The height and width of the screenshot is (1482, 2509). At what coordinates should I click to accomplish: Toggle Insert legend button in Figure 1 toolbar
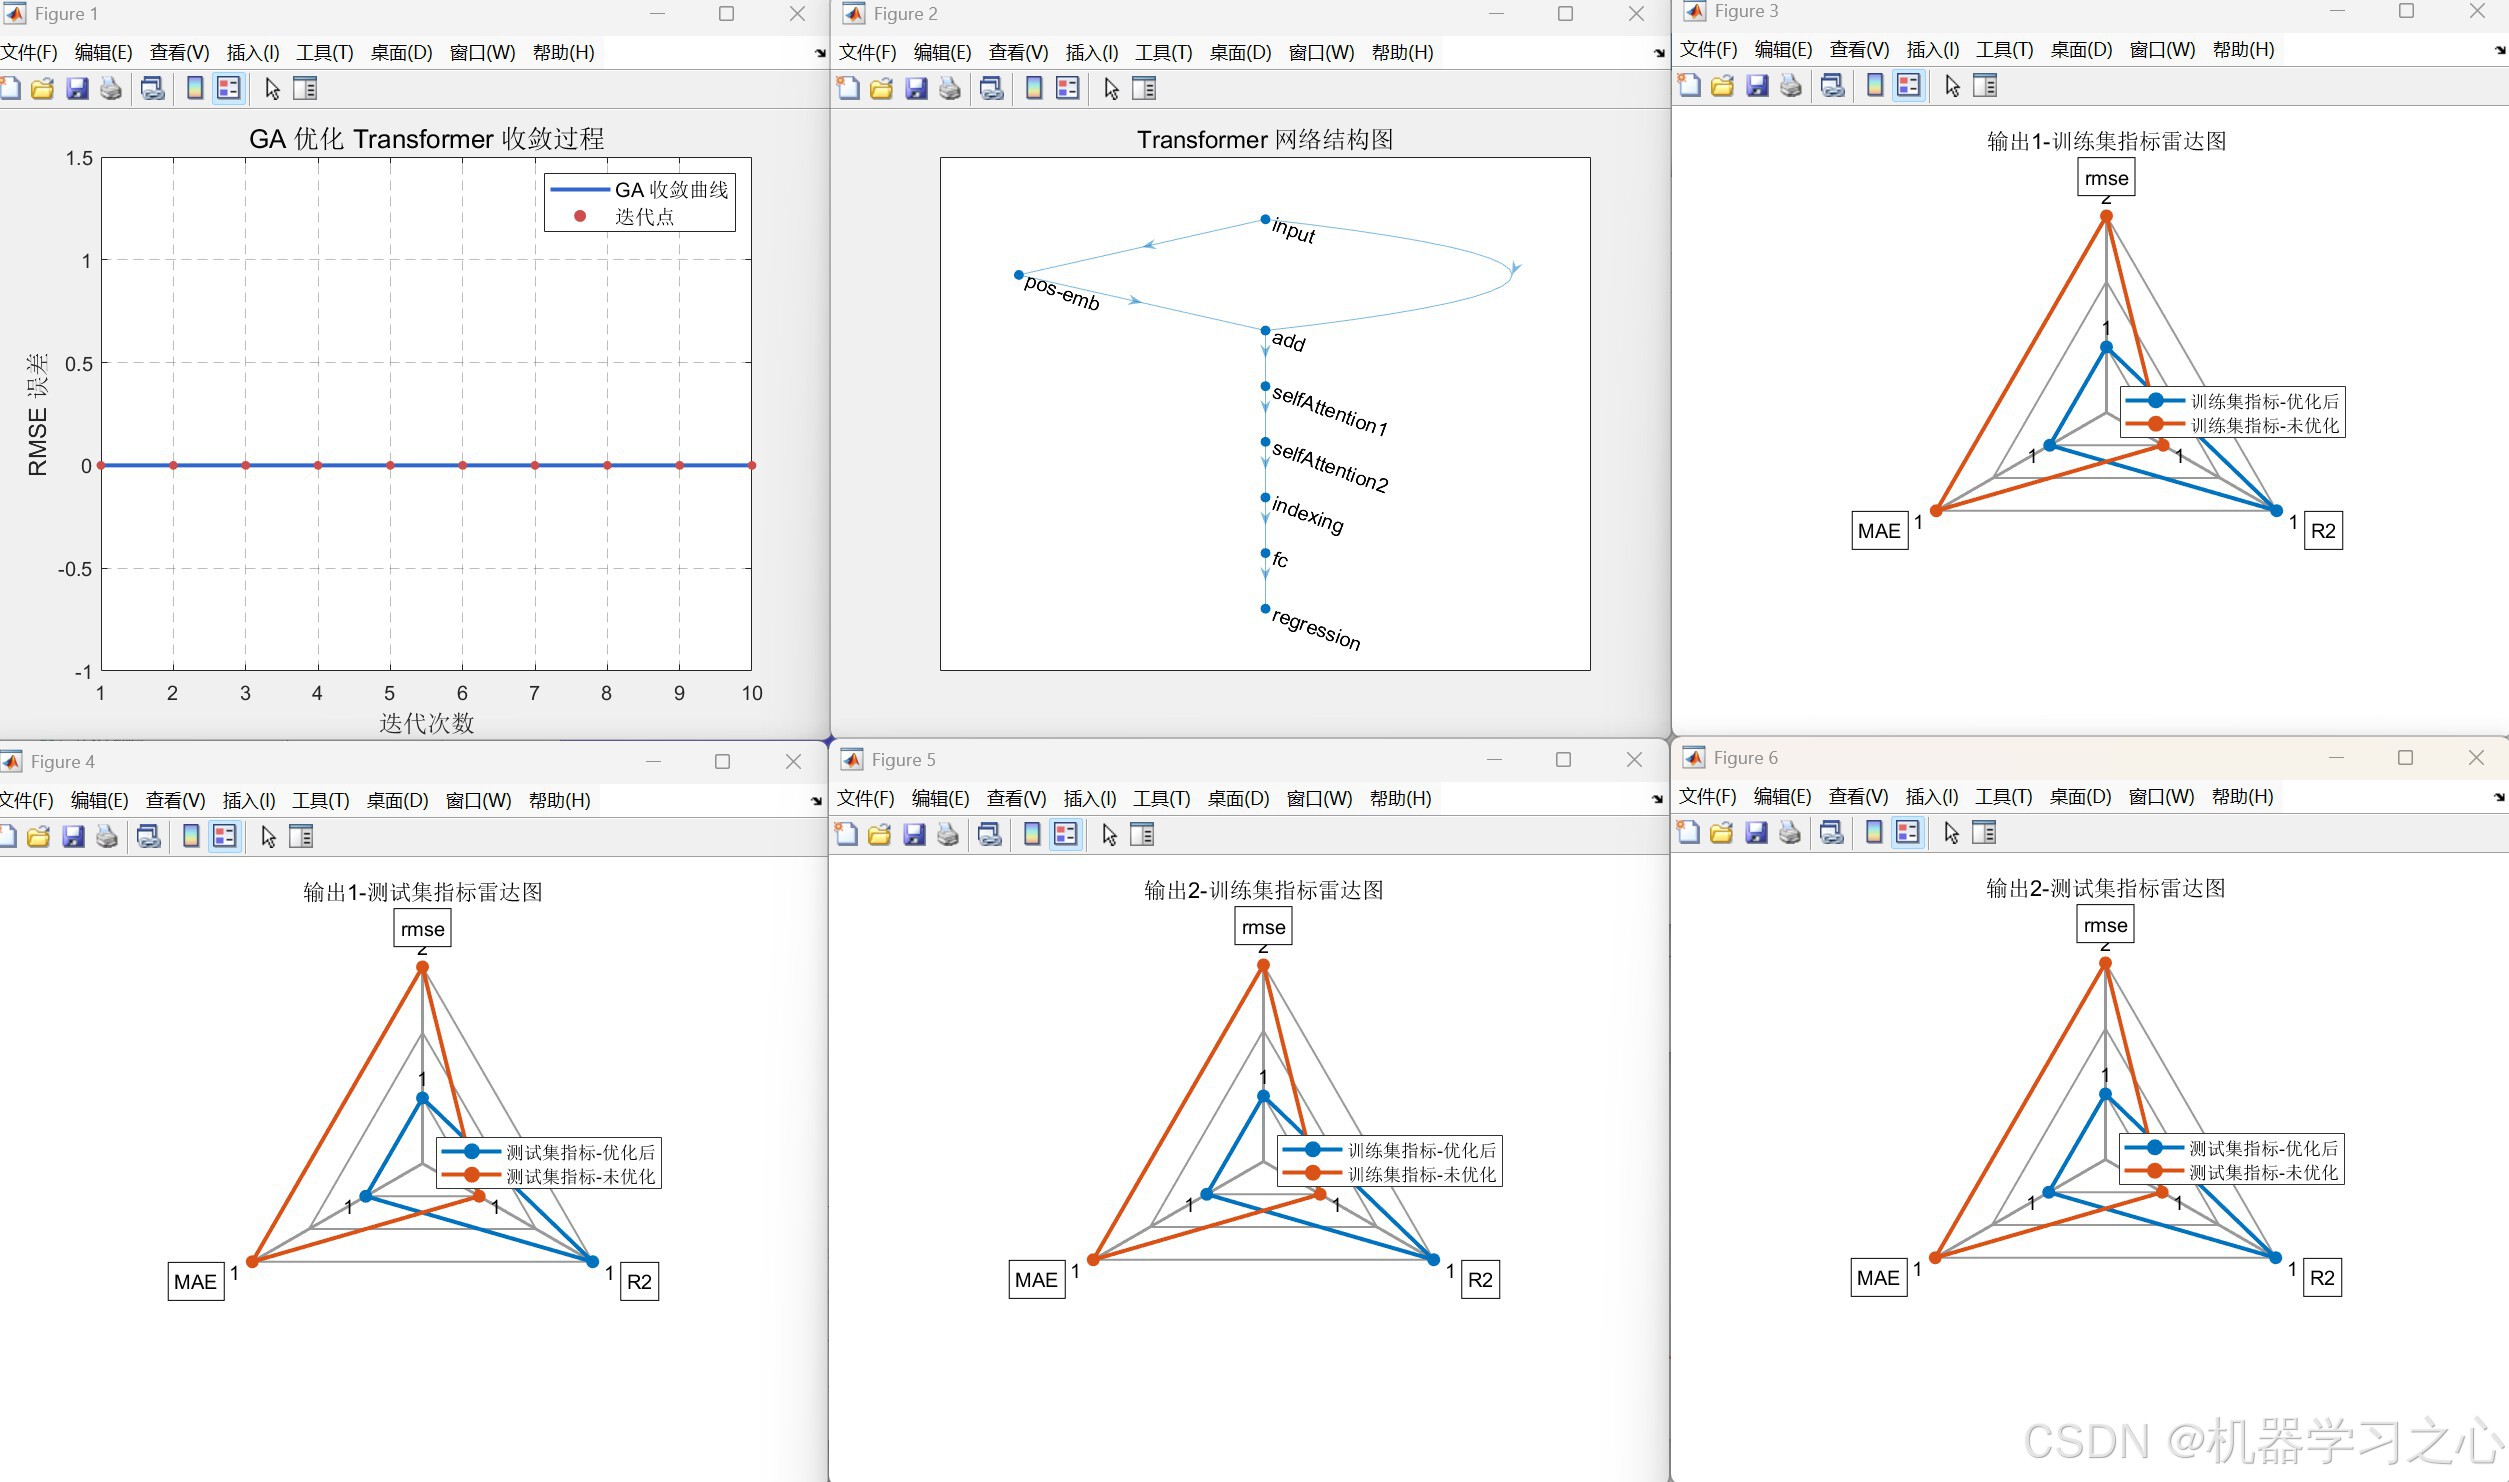[229, 89]
